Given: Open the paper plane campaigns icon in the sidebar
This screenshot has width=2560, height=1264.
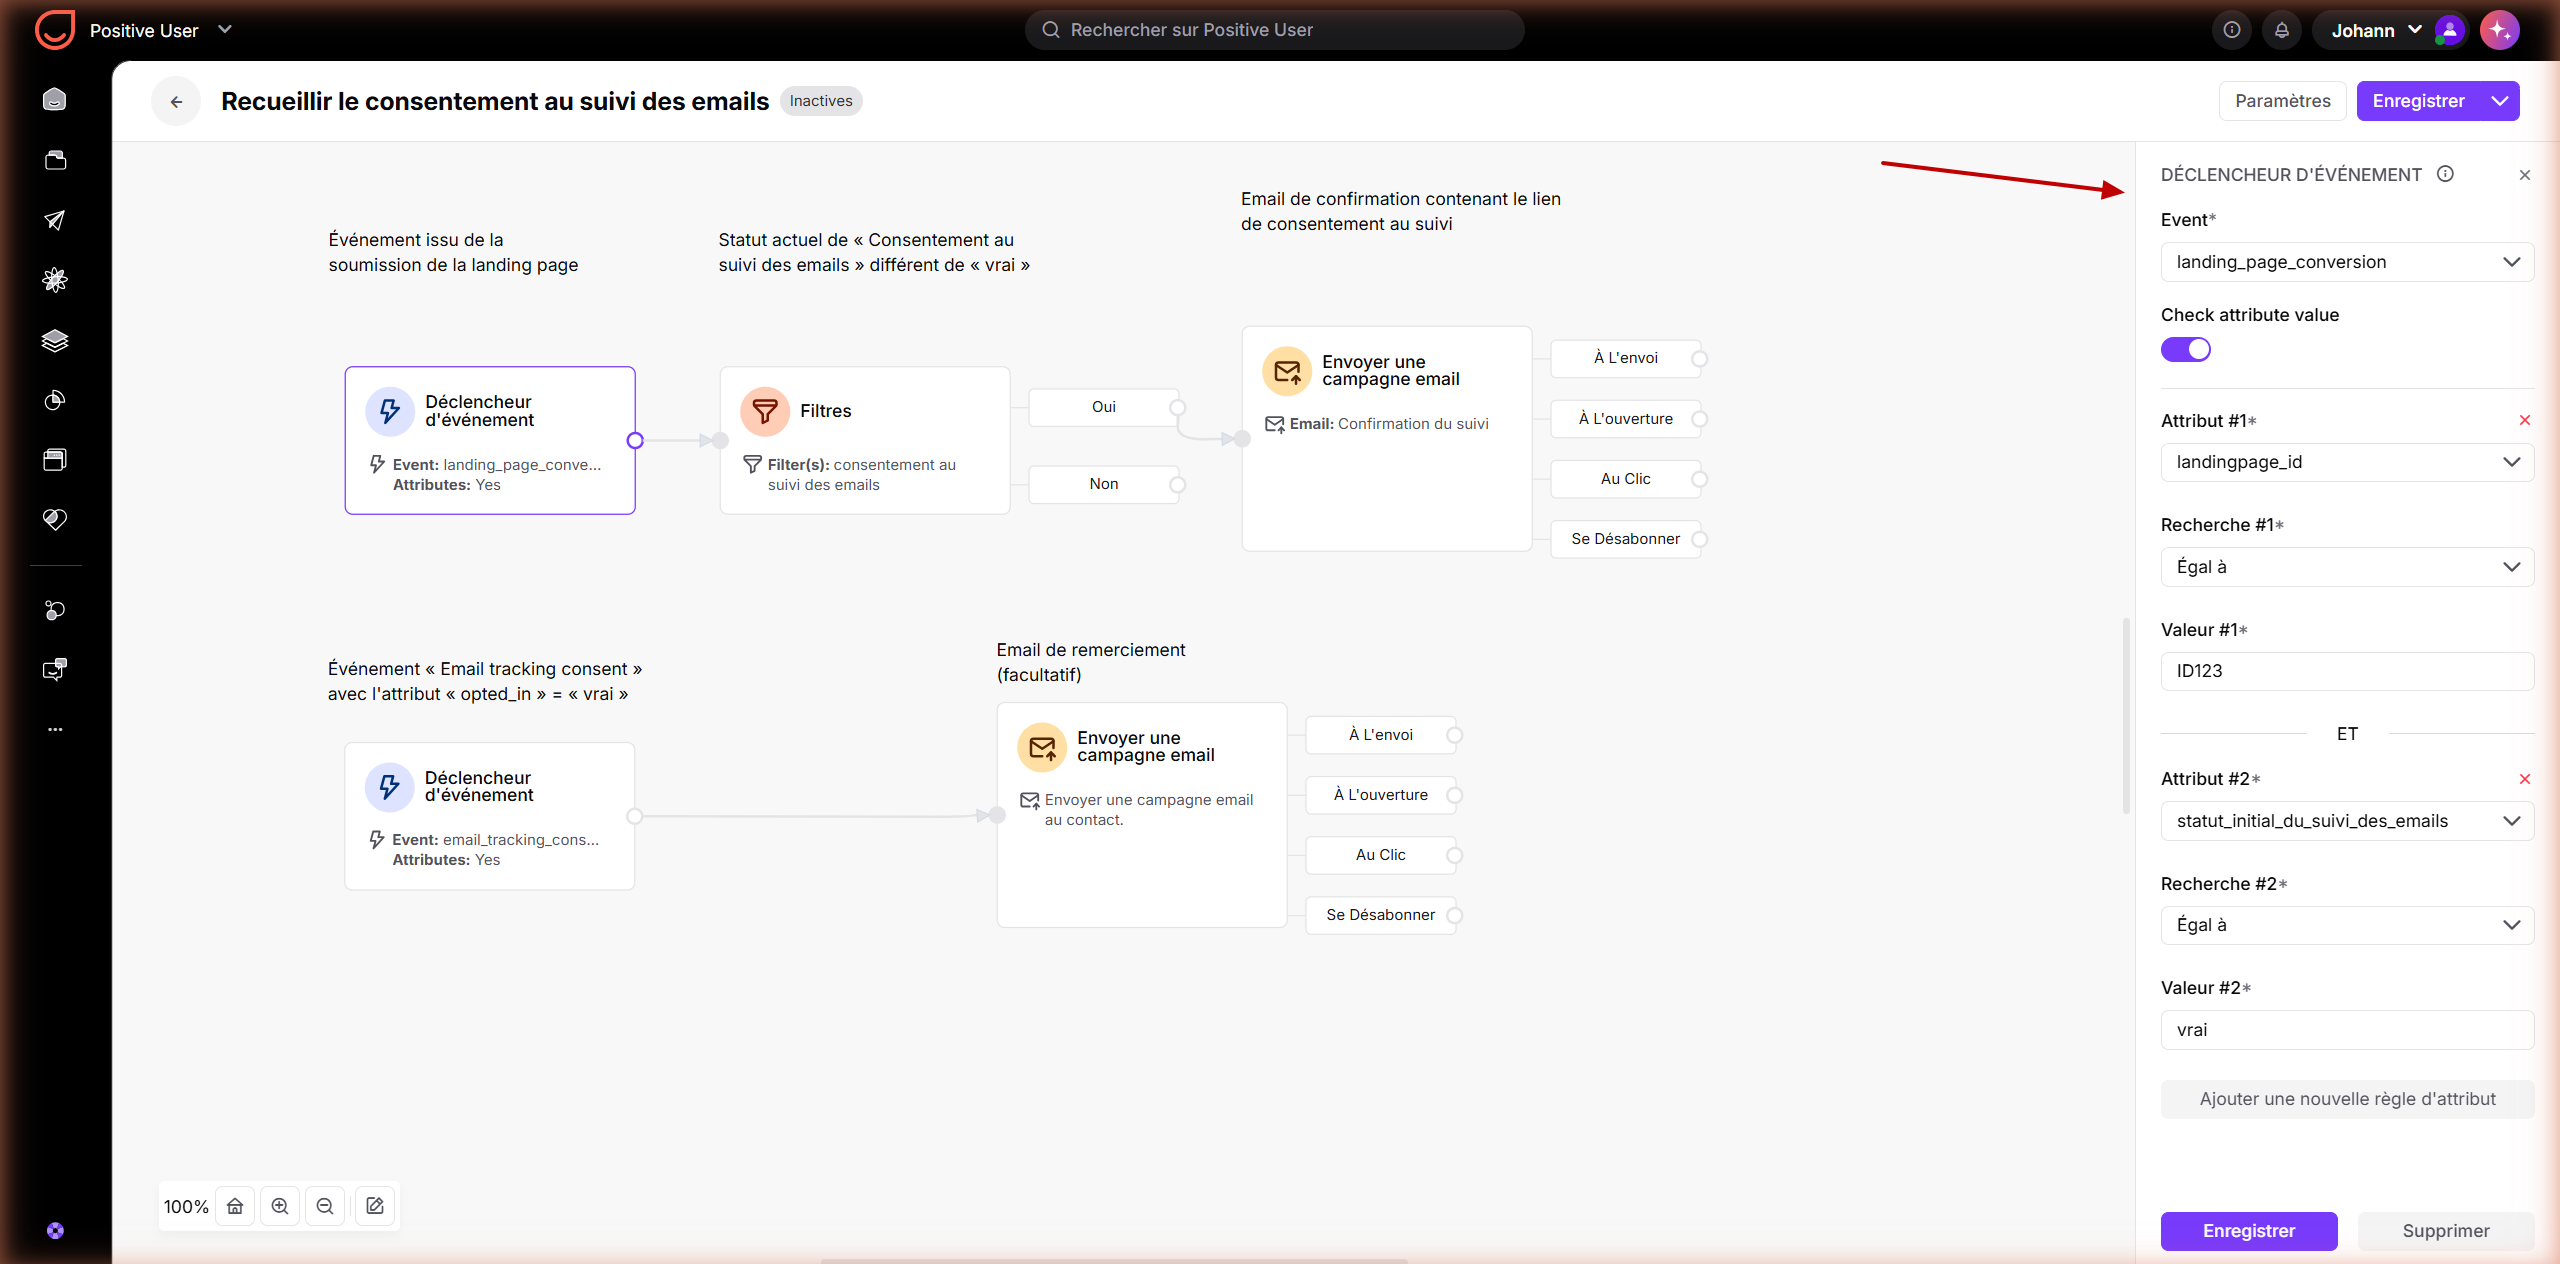Looking at the screenshot, I should tap(55, 220).
